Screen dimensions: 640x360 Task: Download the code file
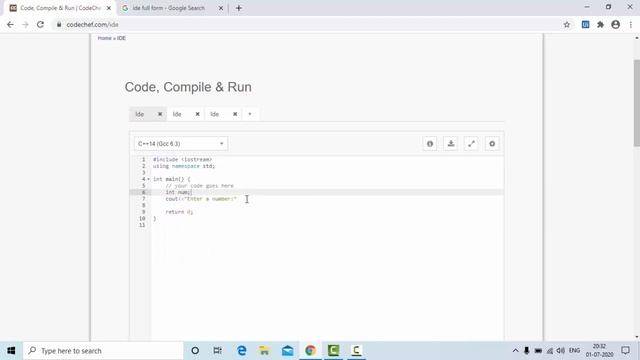click(x=451, y=144)
